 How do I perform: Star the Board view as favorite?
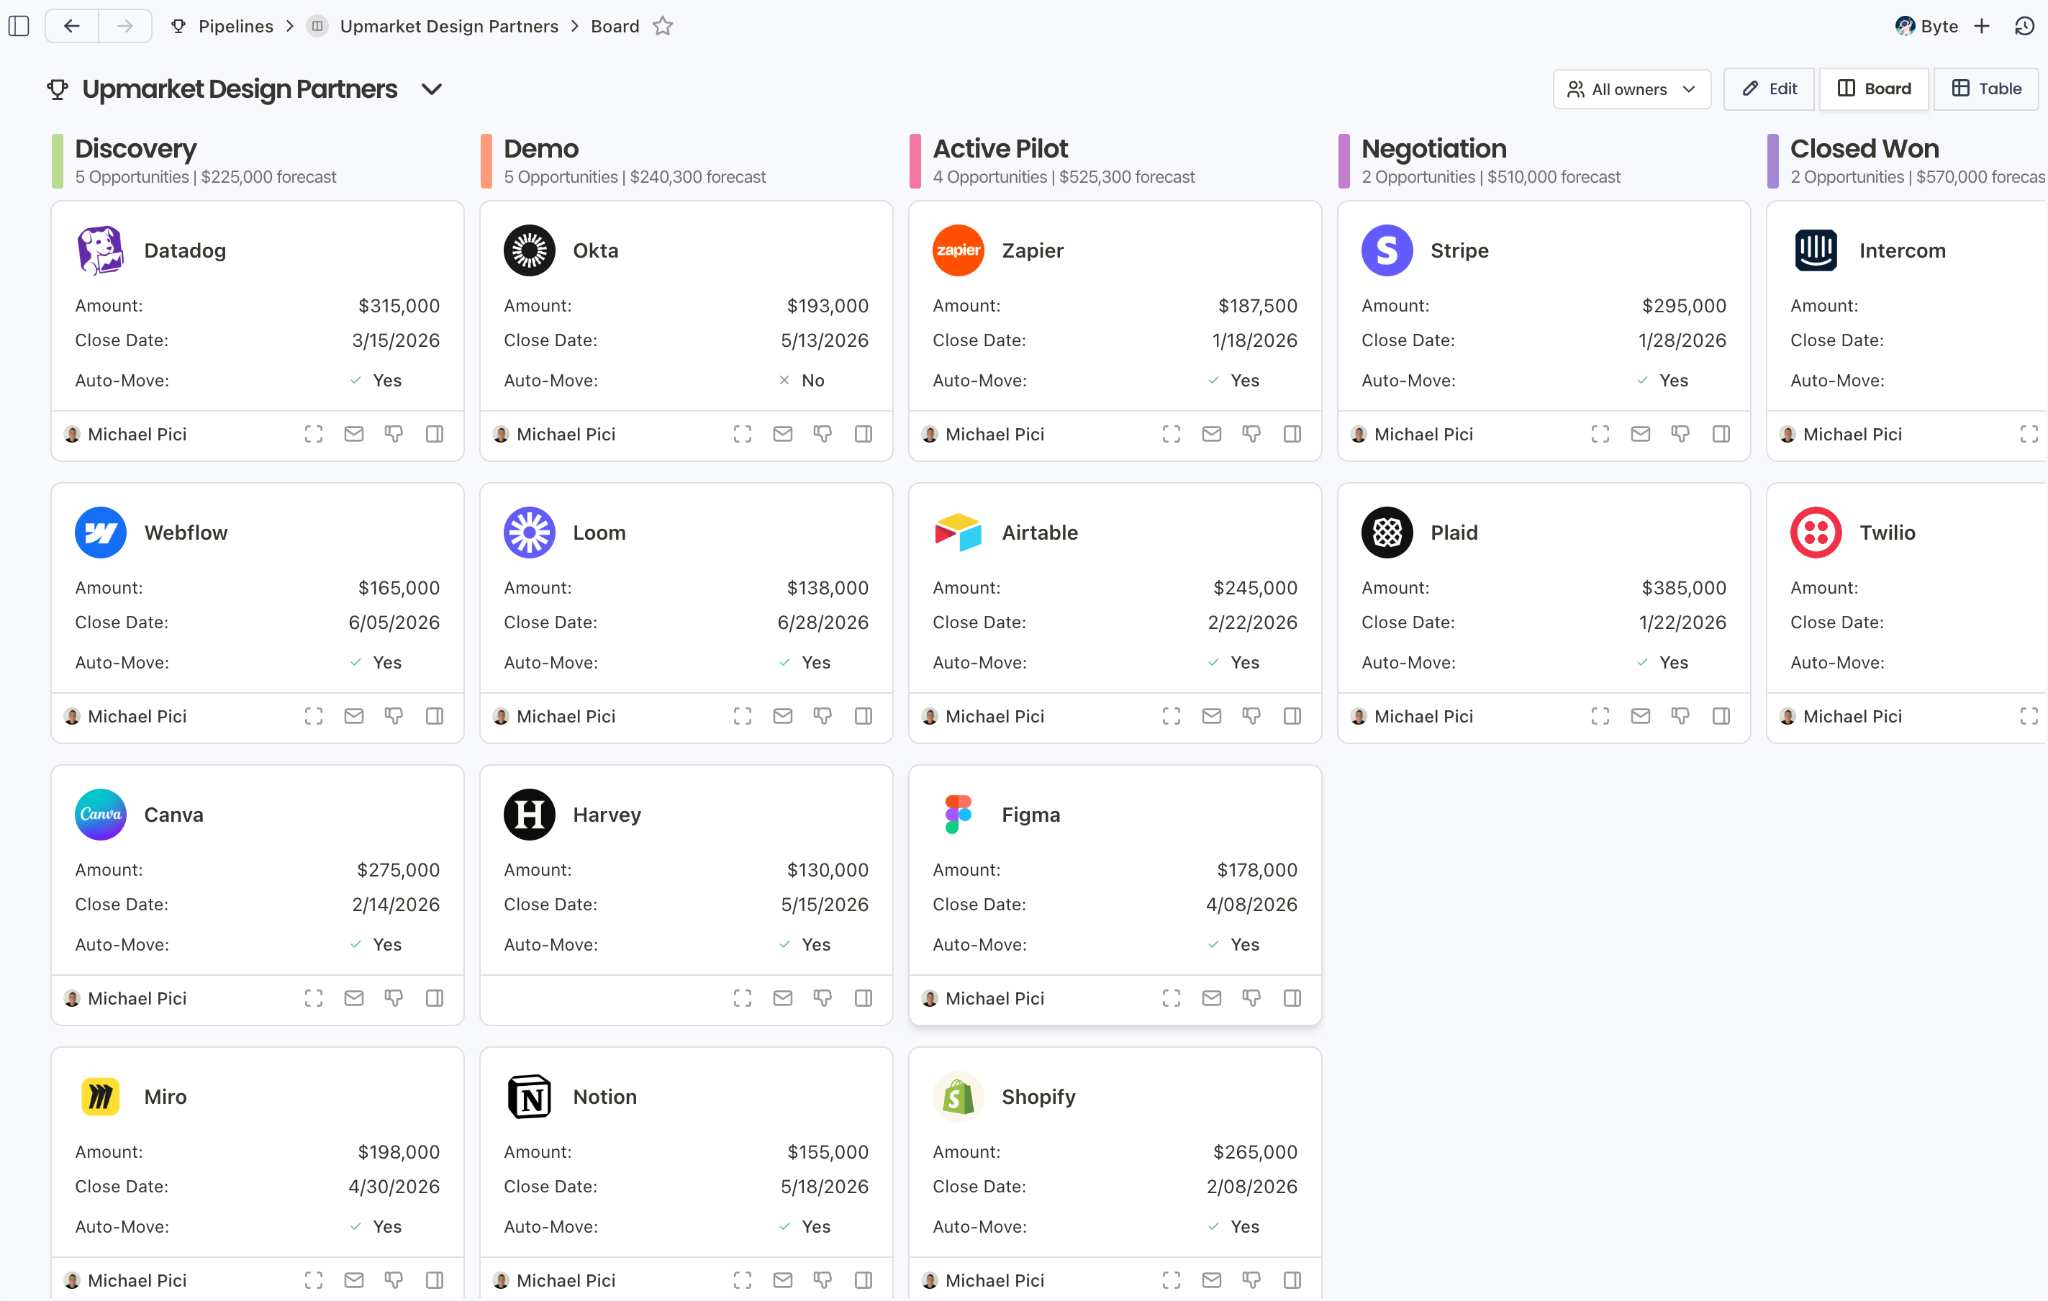(663, 26)
